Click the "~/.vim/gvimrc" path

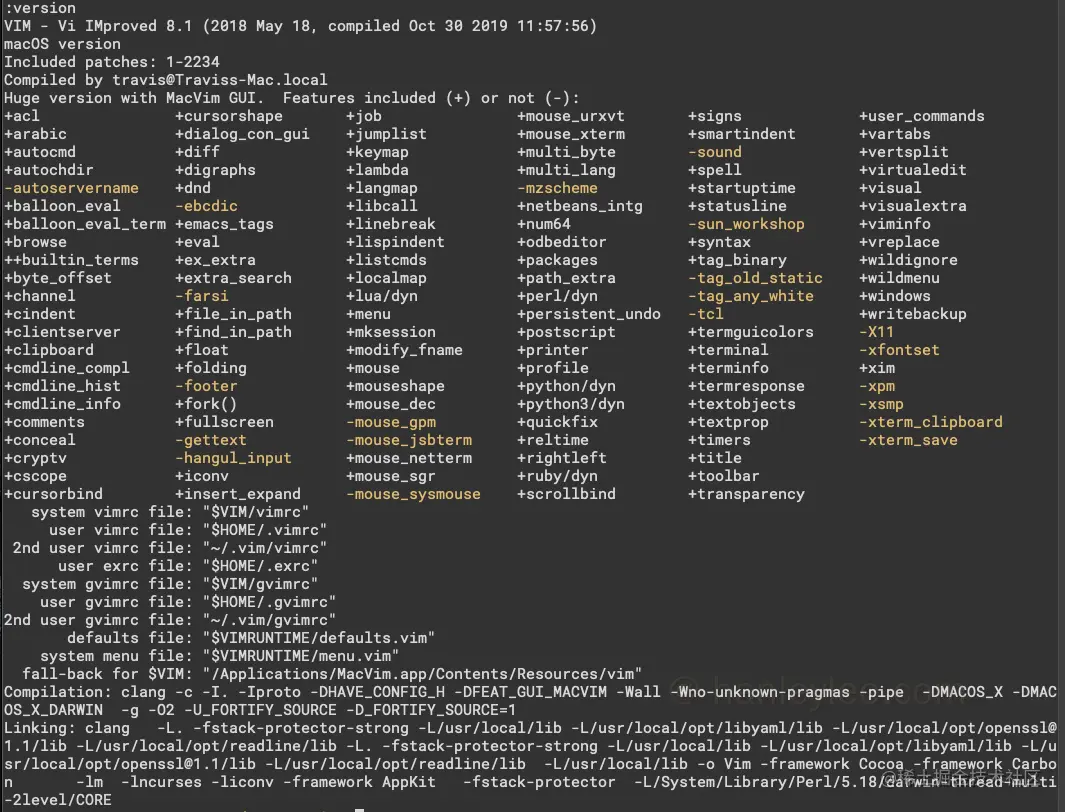(x=269, y=620)
